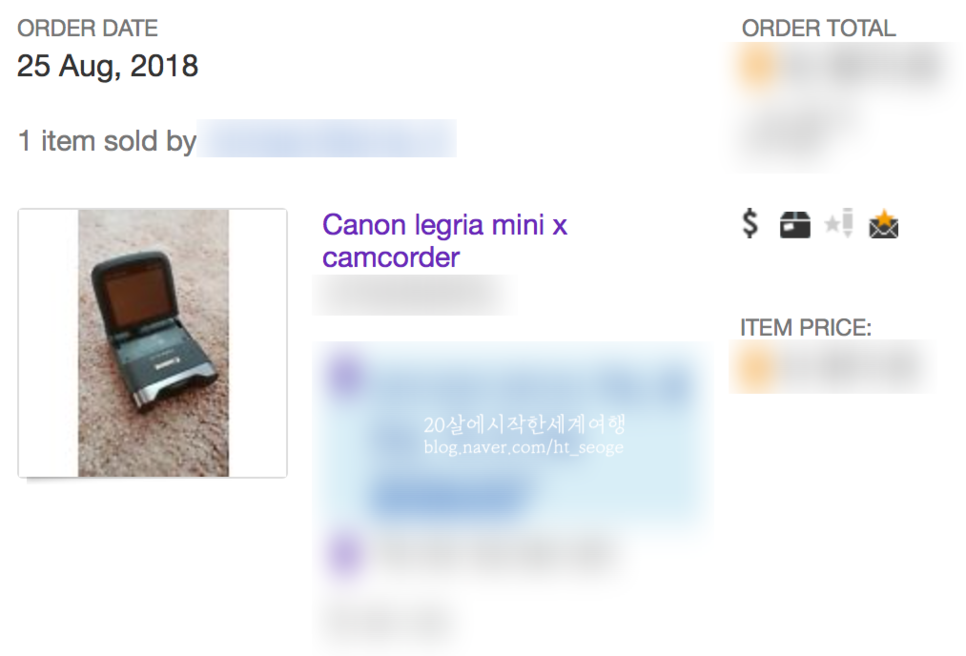This screenshot has height=656, width=966.
Task: Click the 25 Aug, 2018 date text
Action: click(x=108, y=66)
